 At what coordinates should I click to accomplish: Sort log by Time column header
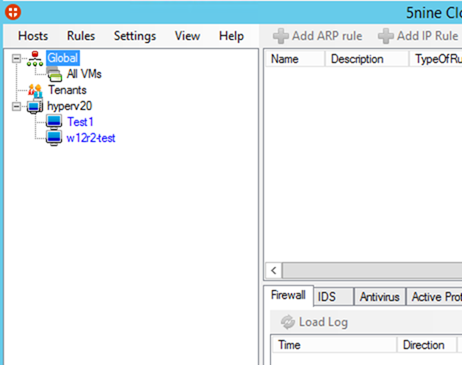[334, 345]
